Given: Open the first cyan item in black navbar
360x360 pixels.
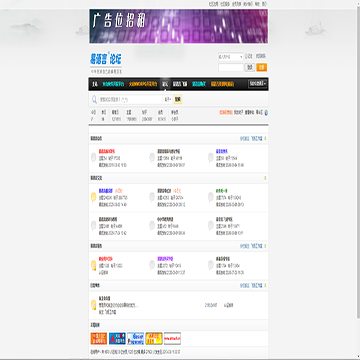Looking at the screenshot, I should coord(113,84).
